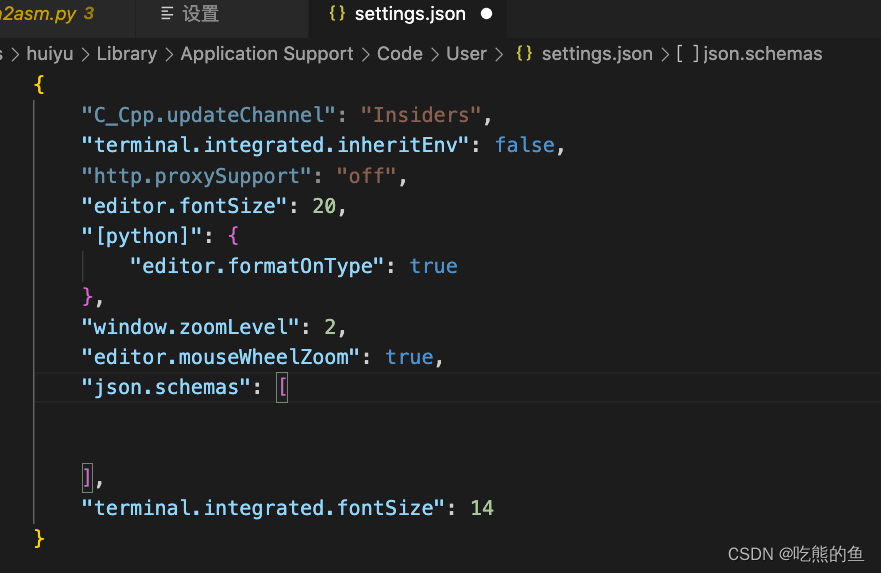Open huiyu breadcrumb folder
This screenshot has width=881, height=573.
pyautogui.click(x=50, y=54)
